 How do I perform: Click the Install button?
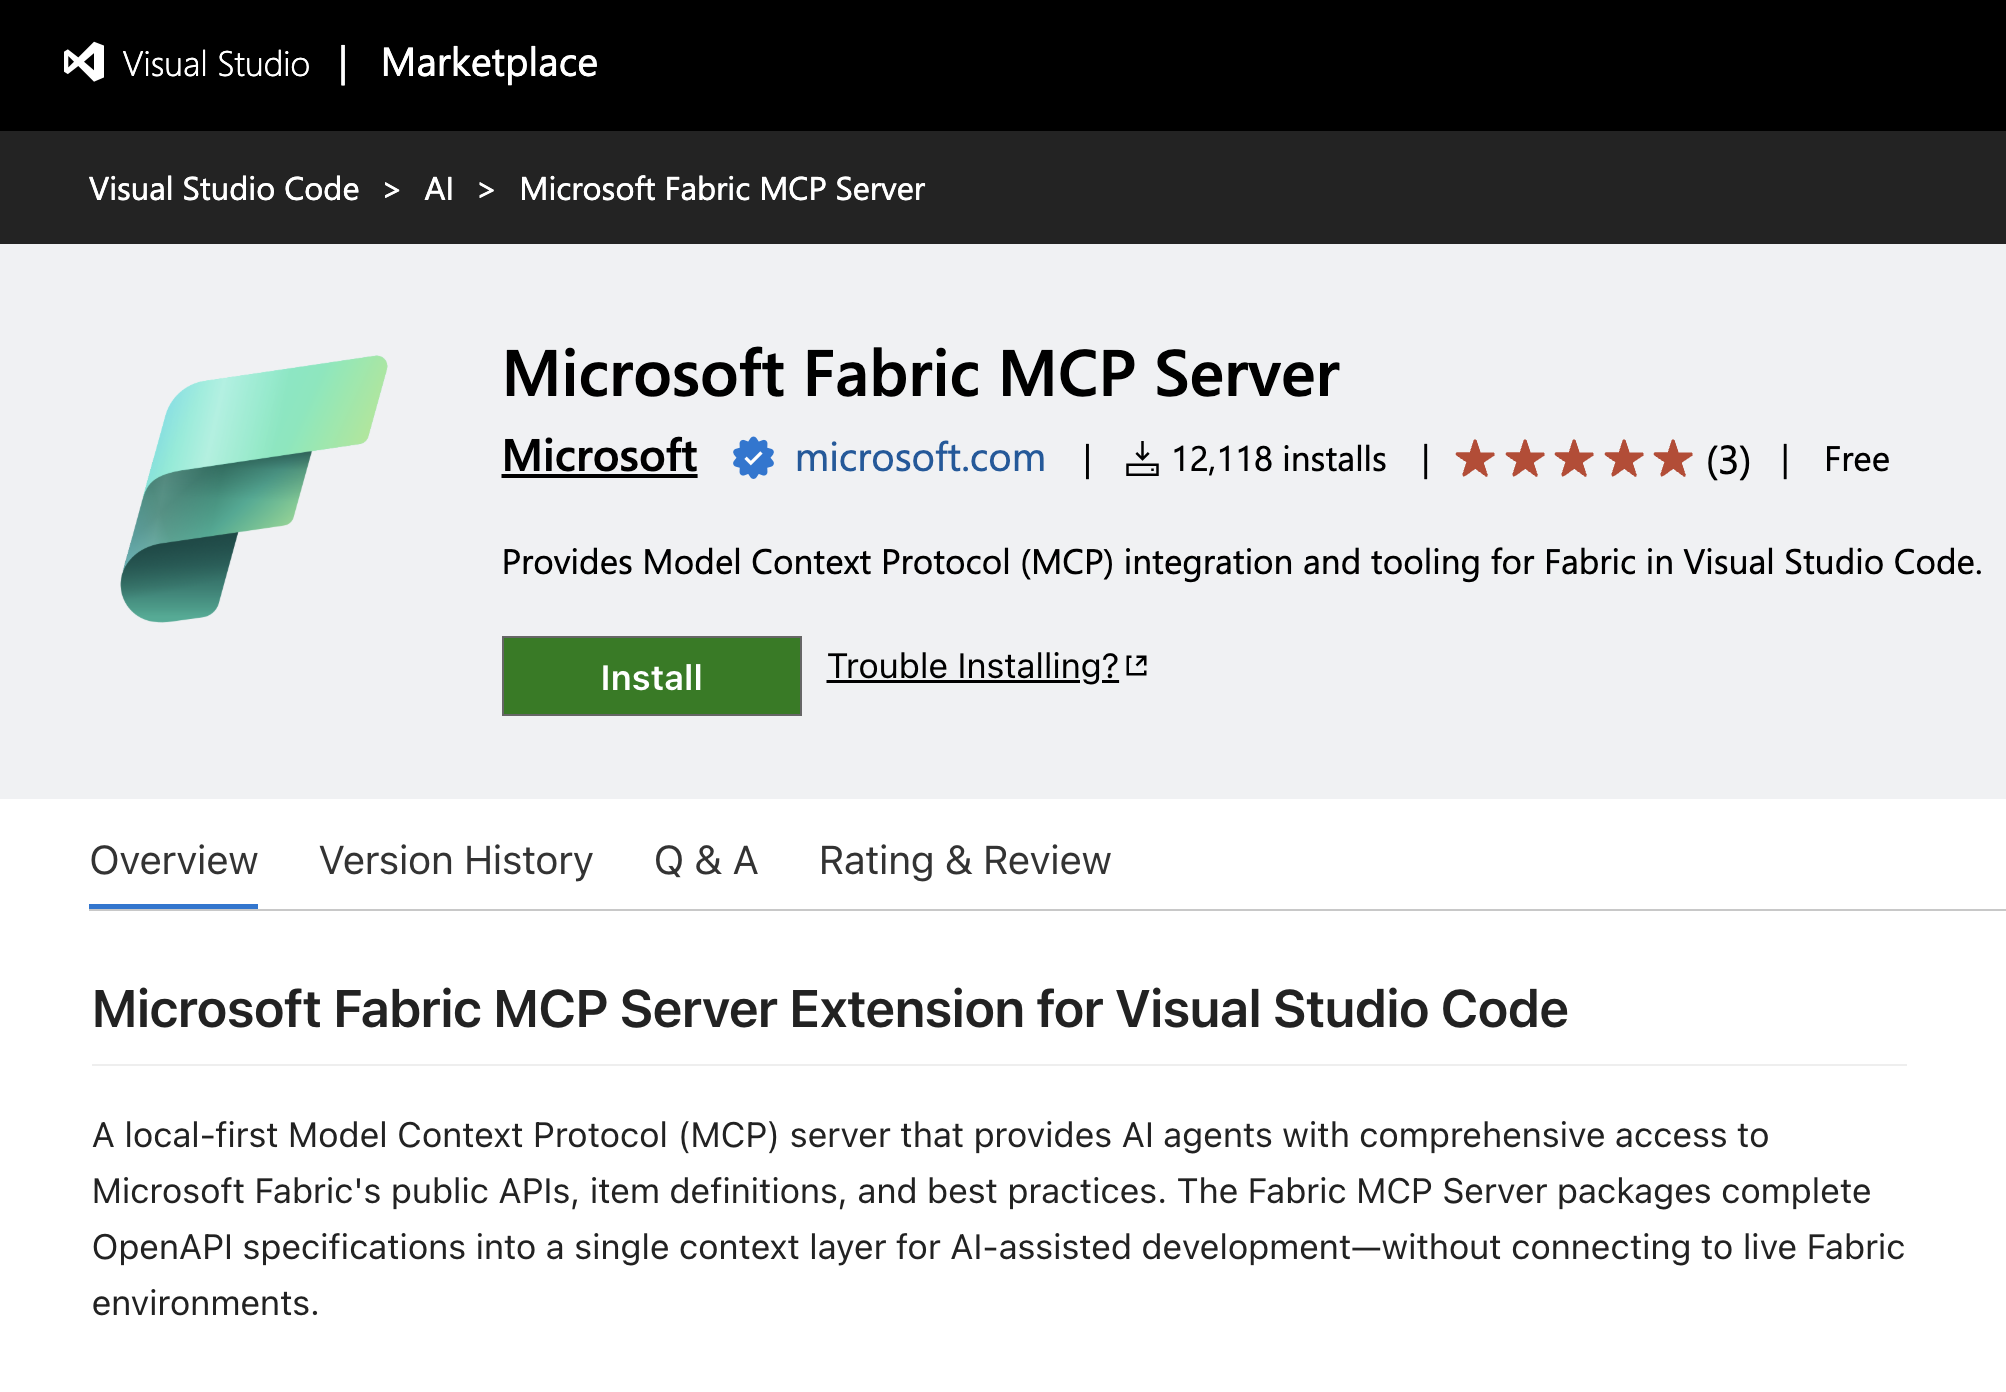coord(651,676)
